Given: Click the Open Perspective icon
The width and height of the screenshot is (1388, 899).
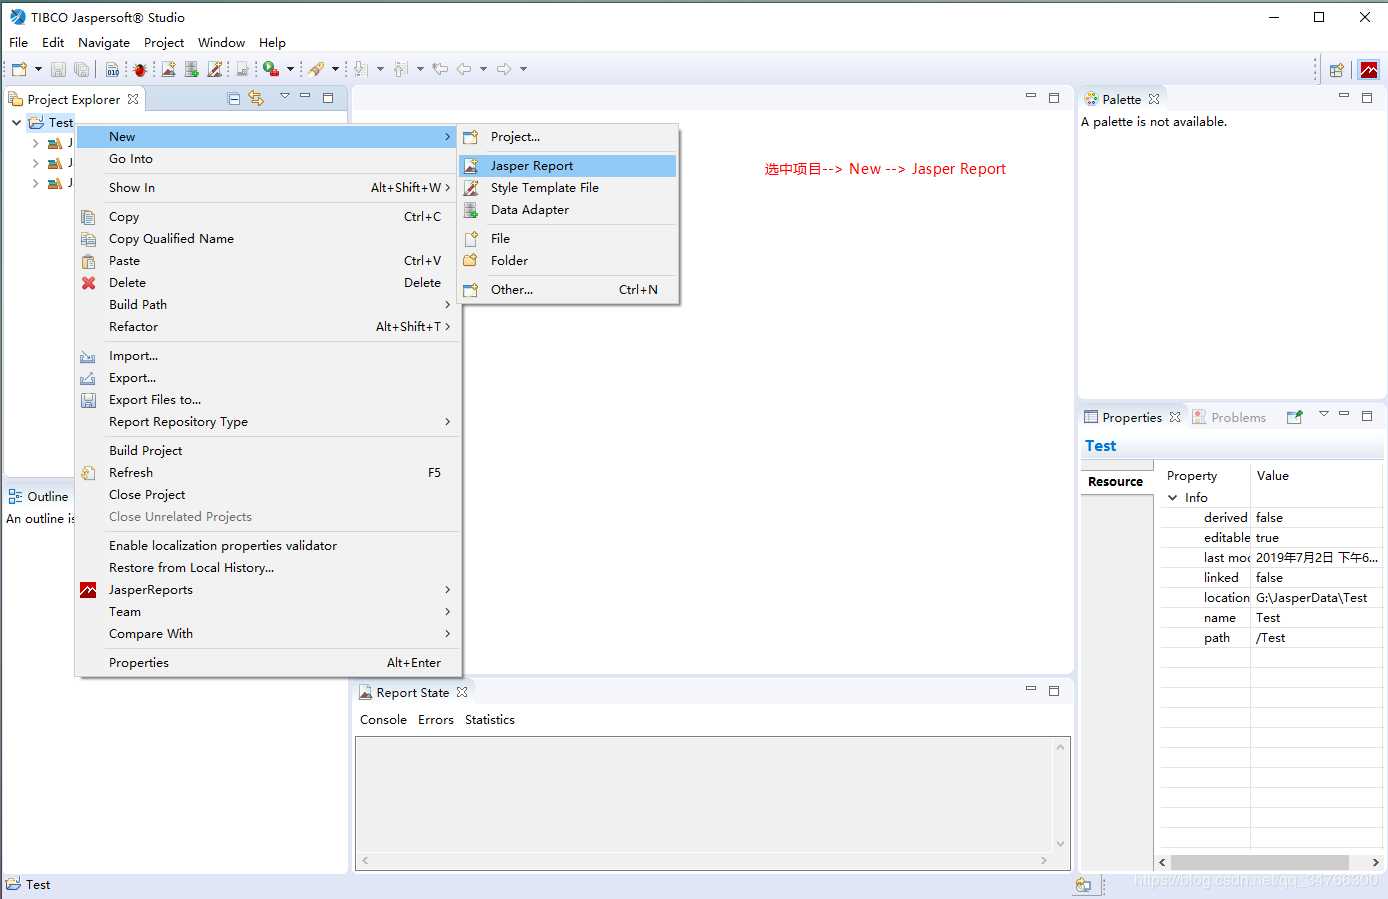Looking at the screenshot, I should tap(1337, 70).
